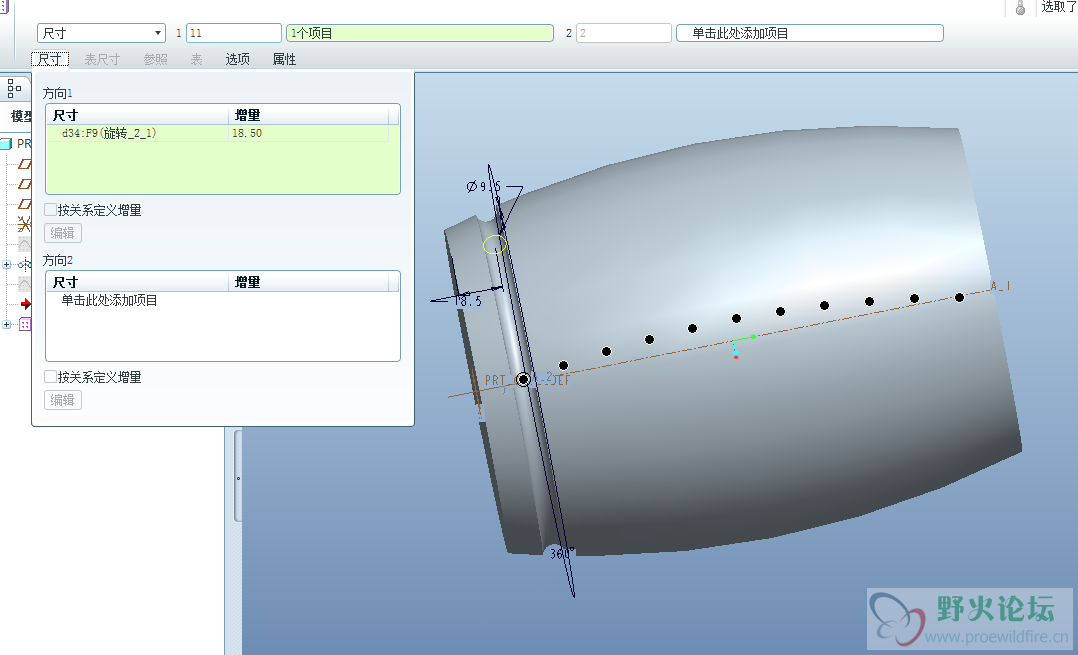
Task: Click the top 单击此处添加项目 collector
Action: [810, 33]
